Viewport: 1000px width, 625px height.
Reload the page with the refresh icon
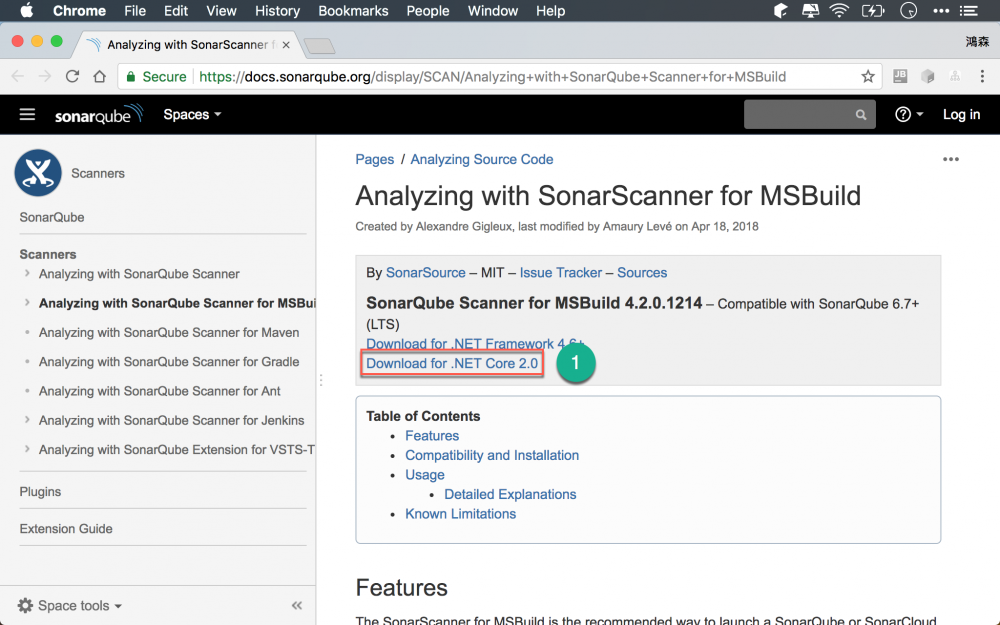click(x=71, y=75)
